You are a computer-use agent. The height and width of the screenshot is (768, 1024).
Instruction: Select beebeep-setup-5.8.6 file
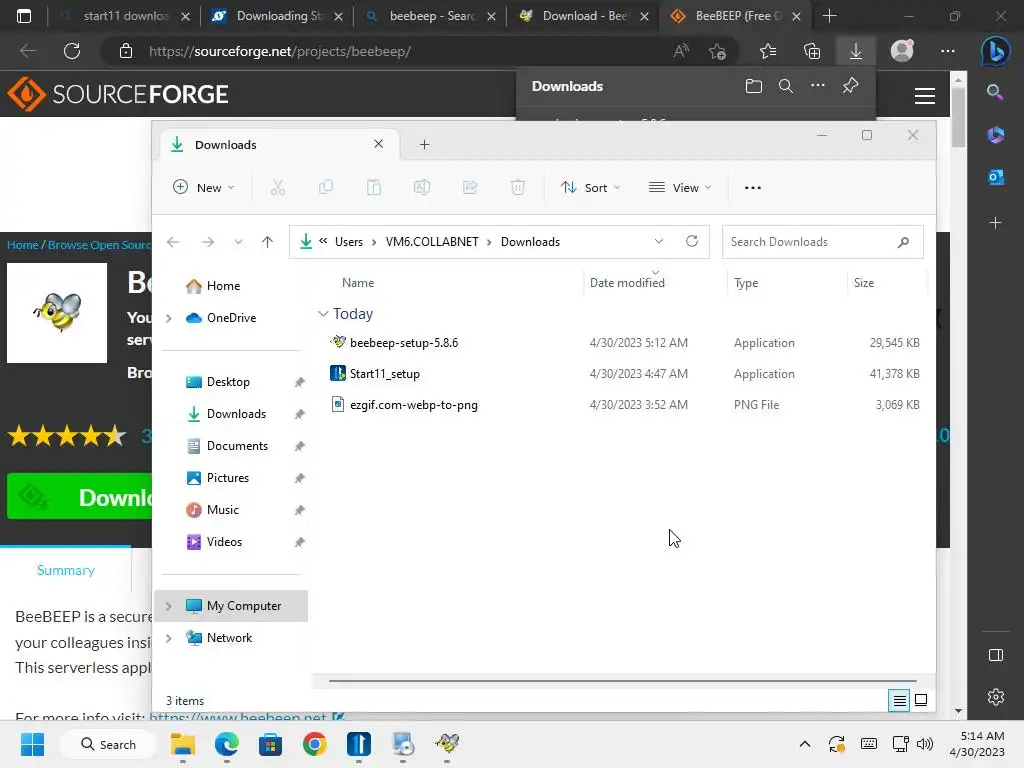[x=624, y=343]
